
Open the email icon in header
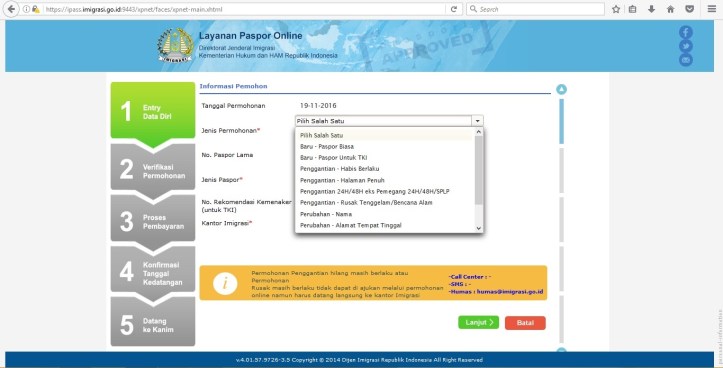click(x=686, y=60)
